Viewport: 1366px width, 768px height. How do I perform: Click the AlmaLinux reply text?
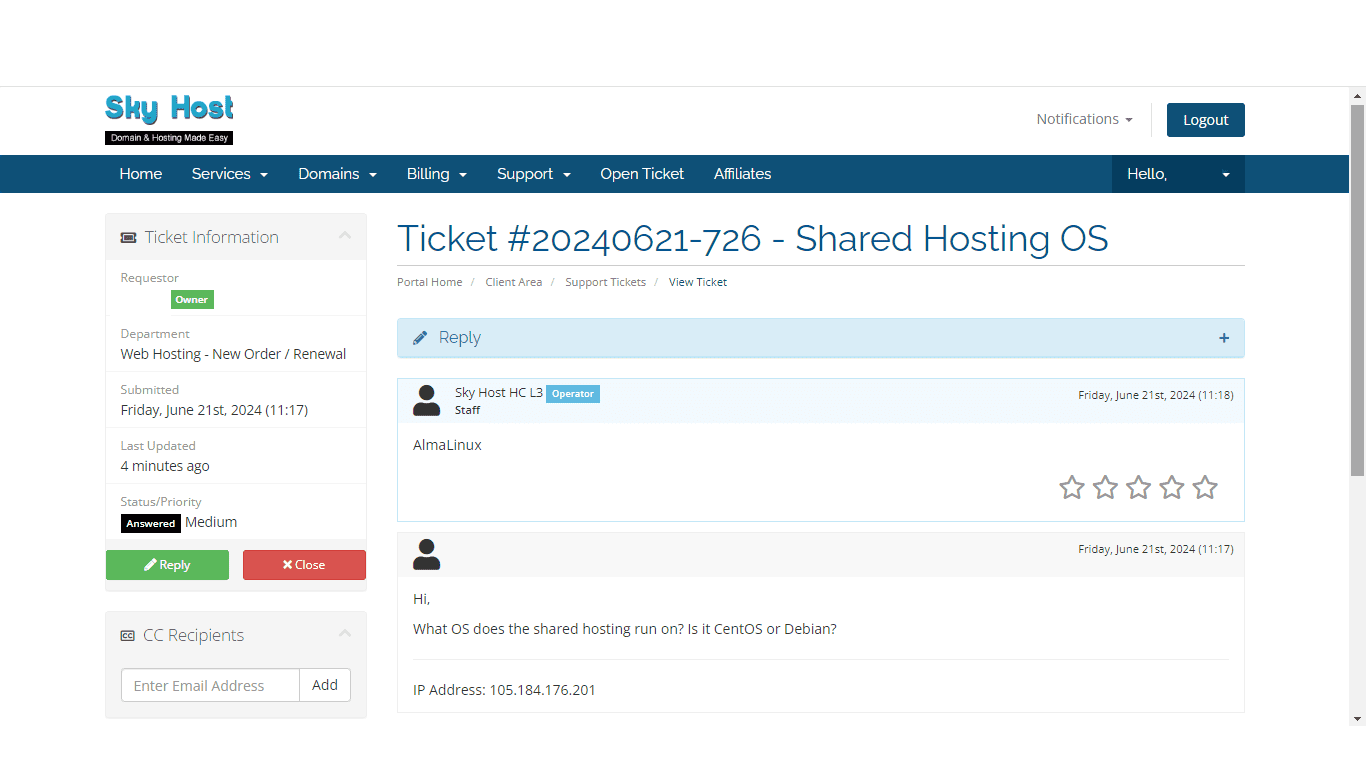(447, 445)
